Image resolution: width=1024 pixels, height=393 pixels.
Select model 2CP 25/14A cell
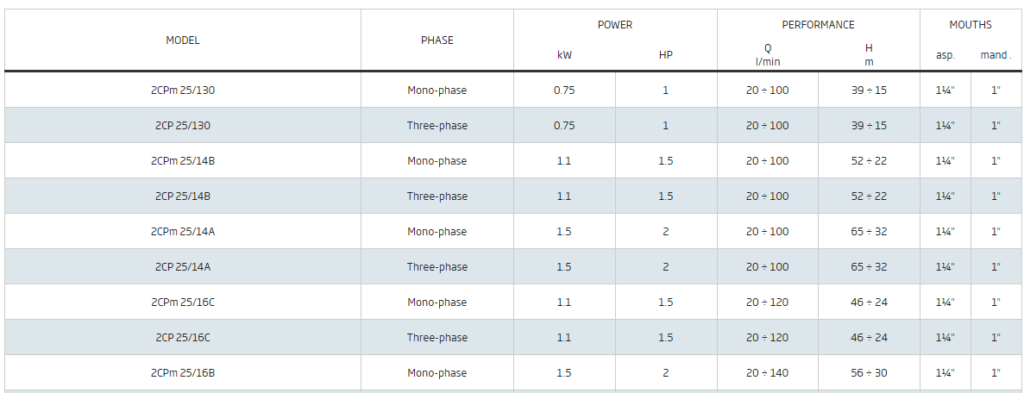click(x=183, y=267)
